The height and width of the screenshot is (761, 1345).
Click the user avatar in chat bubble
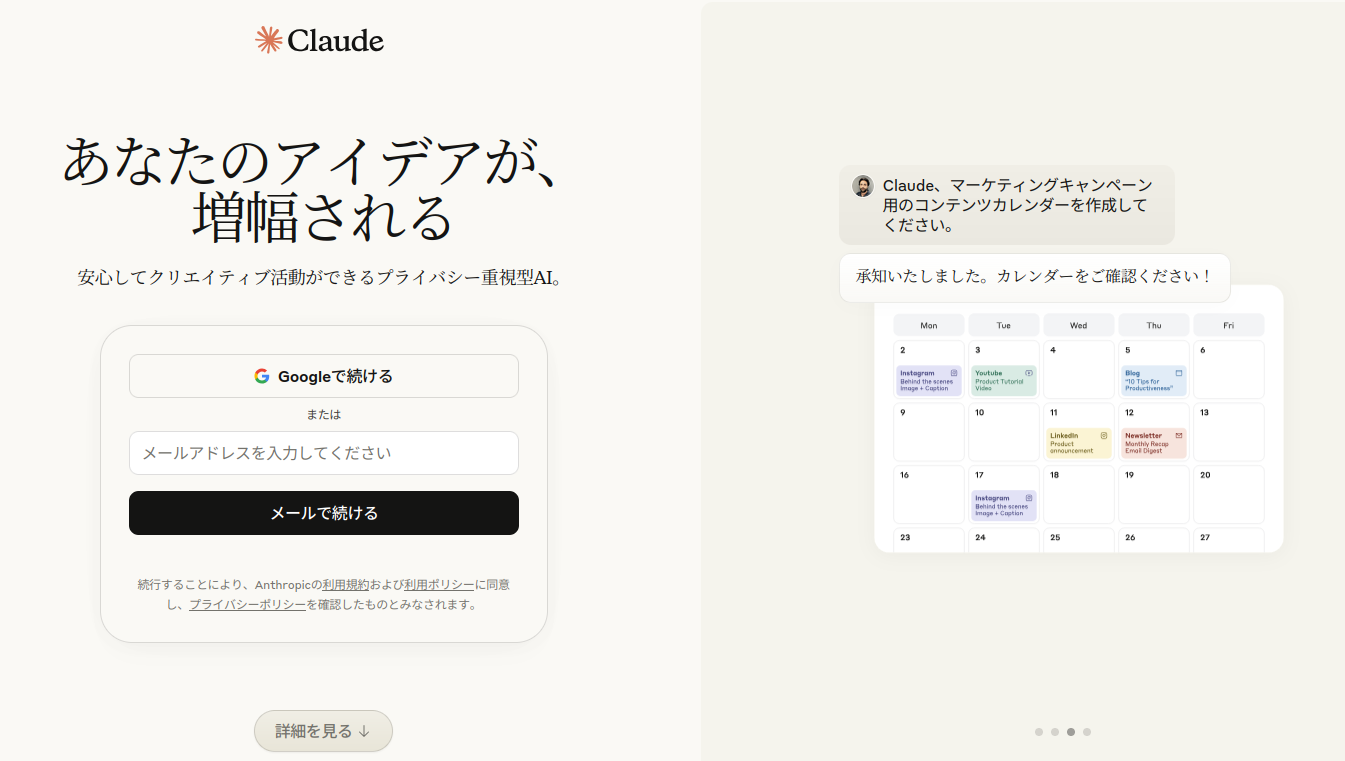(x=862, y=186)
